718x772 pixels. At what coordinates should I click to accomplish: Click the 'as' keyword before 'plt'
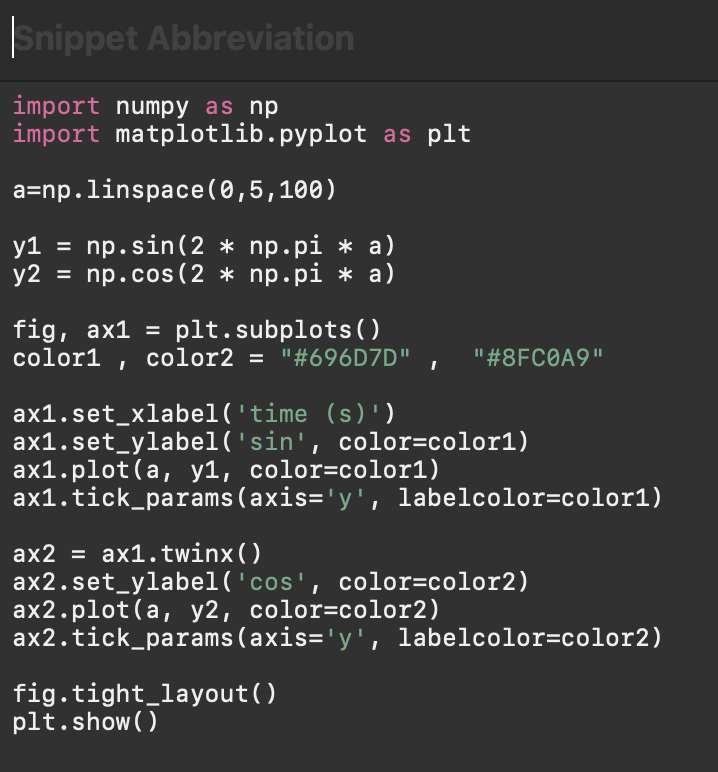click(397, 134)
